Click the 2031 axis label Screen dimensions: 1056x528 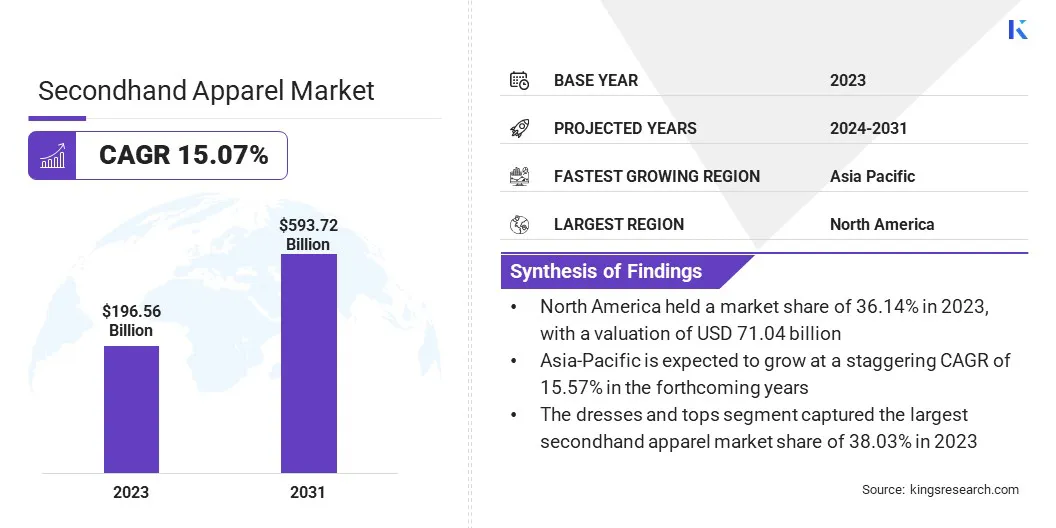[308, 492]
